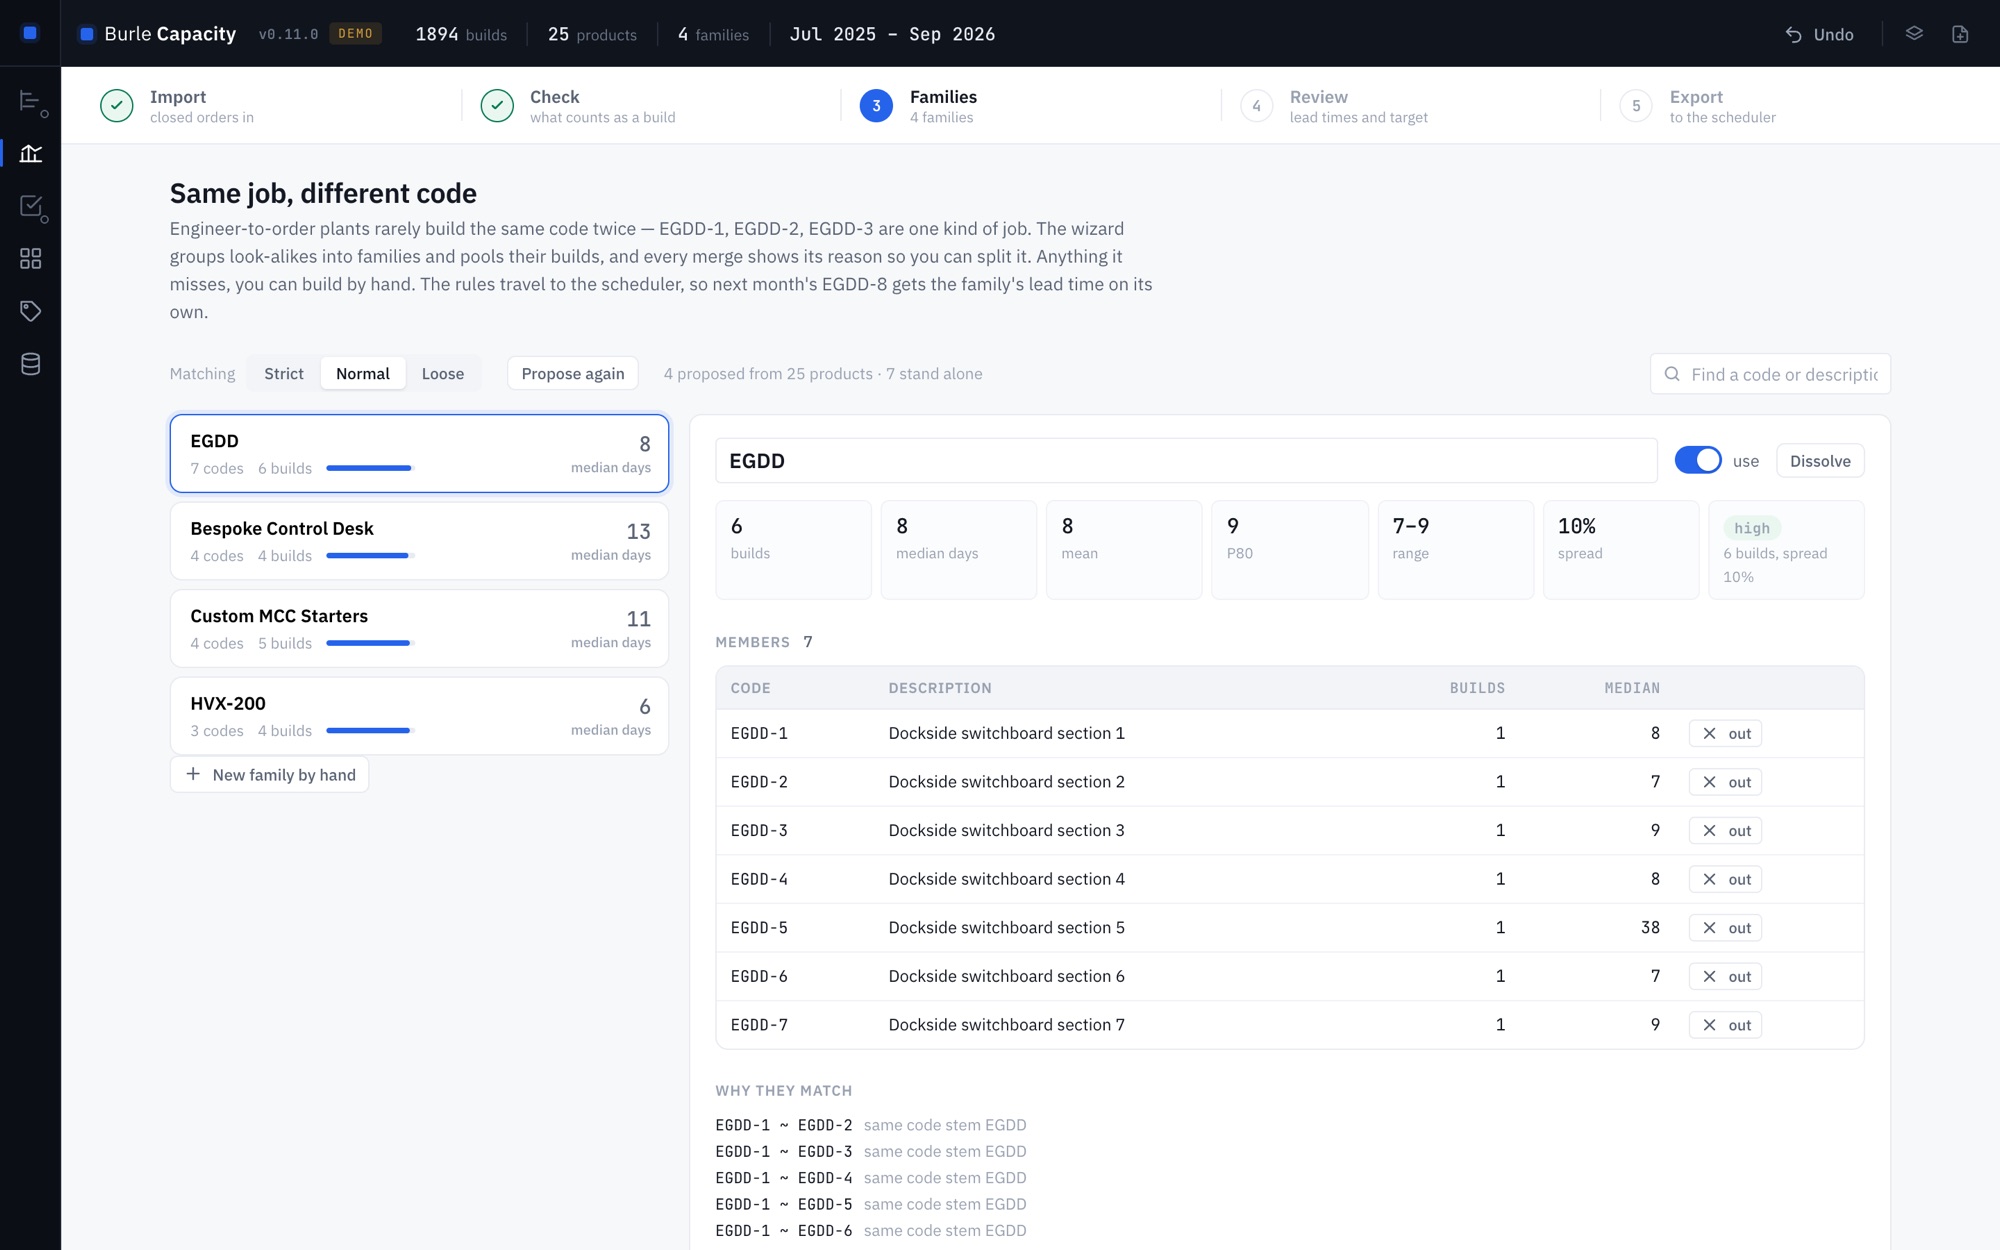Select the Bespoke Control Desk family card
Image resolution: width=2000 pixels, height=1250 pixels.
[419, 541]
